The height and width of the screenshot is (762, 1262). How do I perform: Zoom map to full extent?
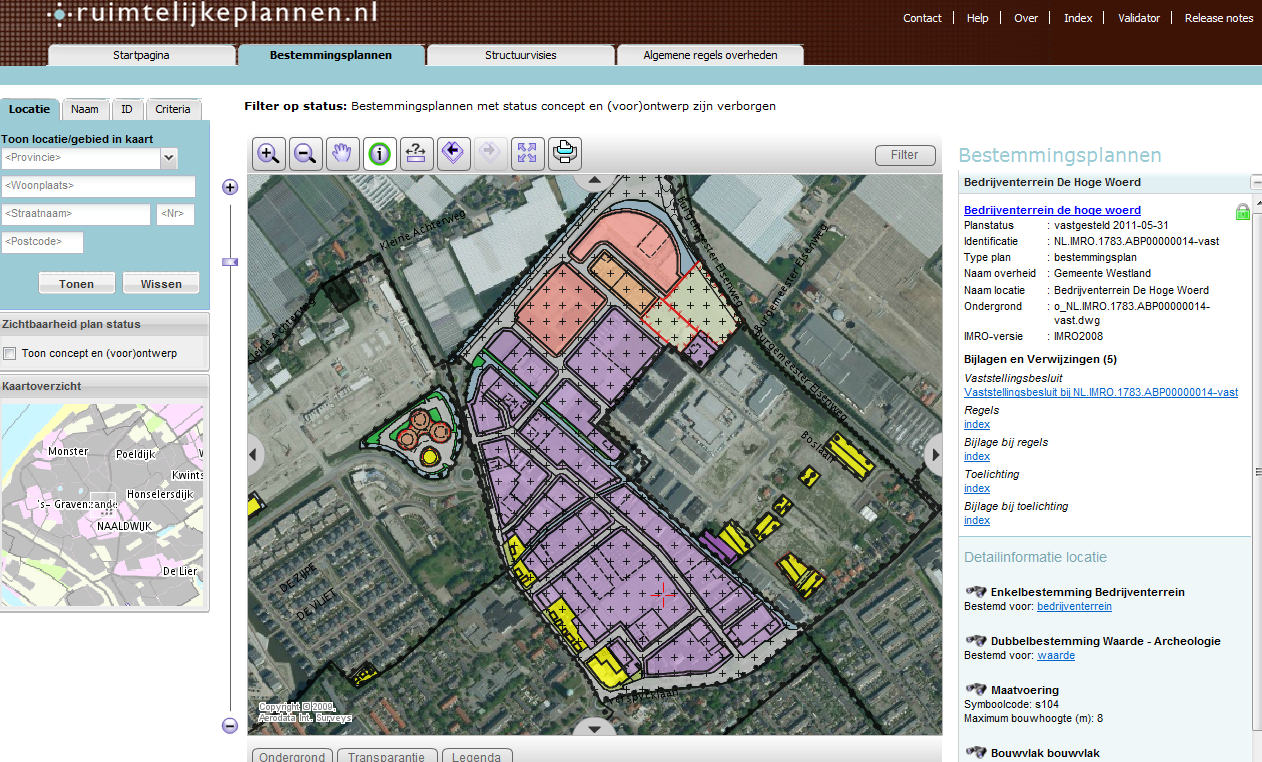[527, 153]
